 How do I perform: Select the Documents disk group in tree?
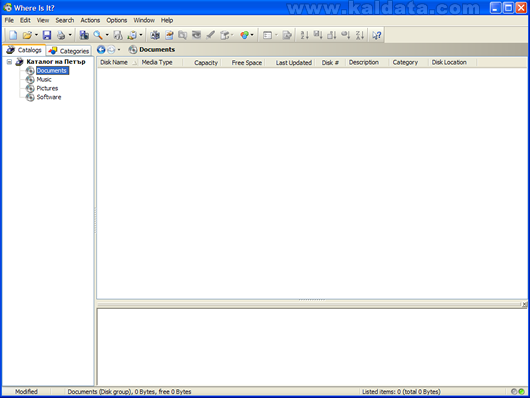click(52, 70)
